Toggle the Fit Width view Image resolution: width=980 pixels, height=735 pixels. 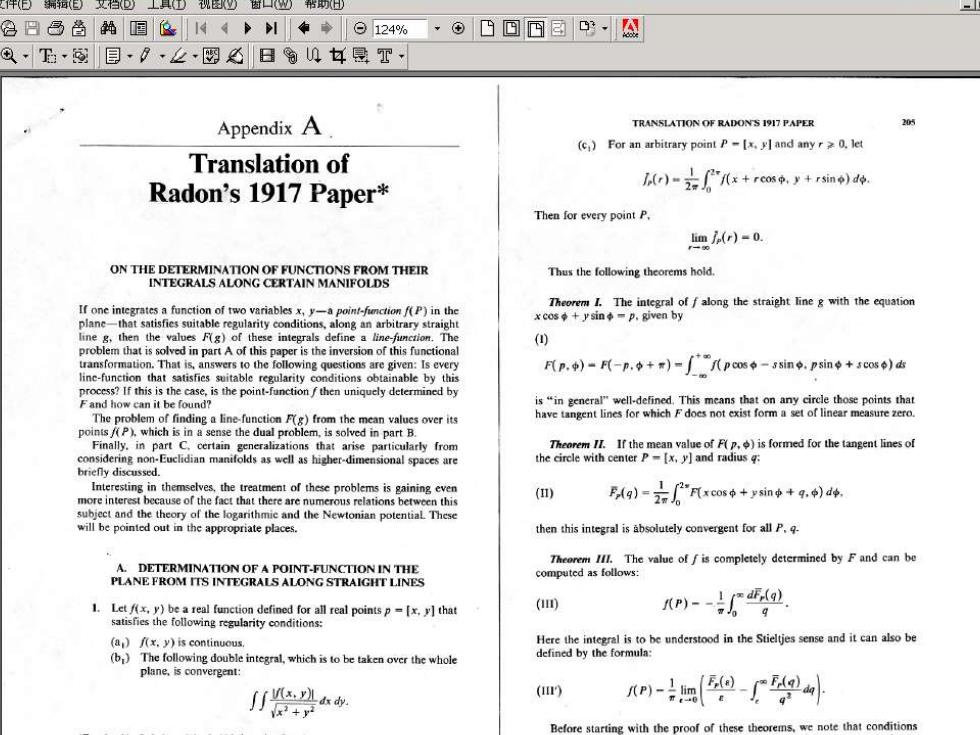click(x=536, y=28)
